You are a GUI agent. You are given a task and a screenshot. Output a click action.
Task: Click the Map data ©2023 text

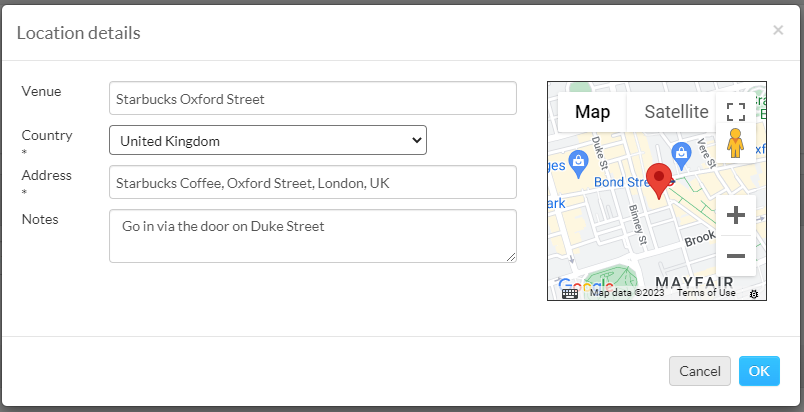click(x=627, y=293)
